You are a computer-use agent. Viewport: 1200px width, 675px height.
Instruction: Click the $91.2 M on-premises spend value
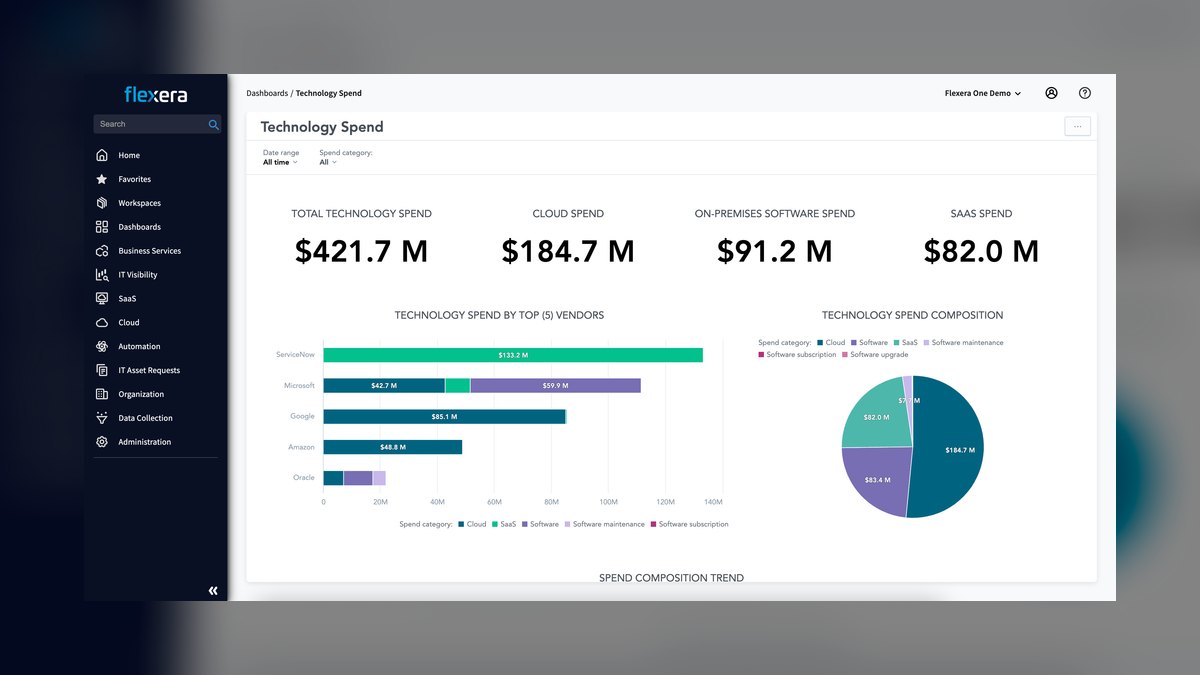coord(775,251)
